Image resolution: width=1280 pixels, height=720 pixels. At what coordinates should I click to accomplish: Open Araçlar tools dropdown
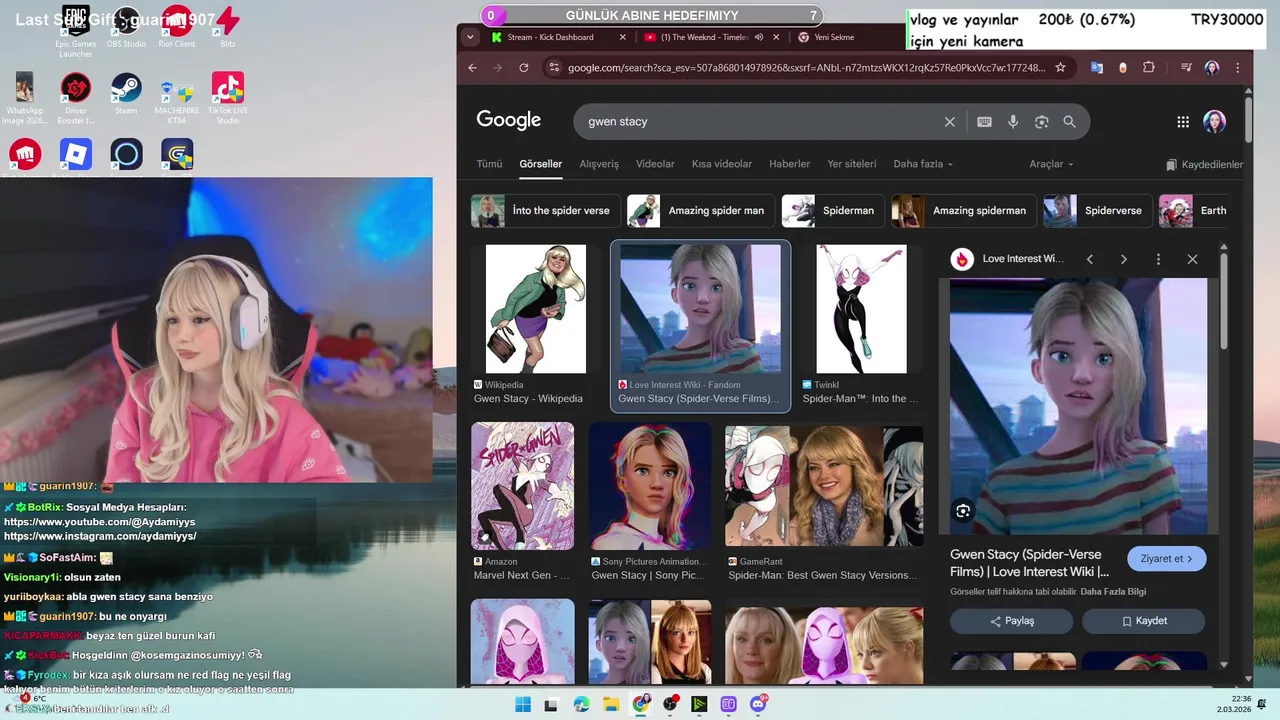(x=1051, y=164)
